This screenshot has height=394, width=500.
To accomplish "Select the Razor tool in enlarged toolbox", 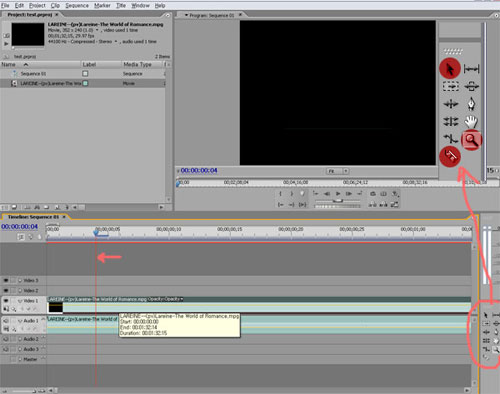I will [450, 156].
